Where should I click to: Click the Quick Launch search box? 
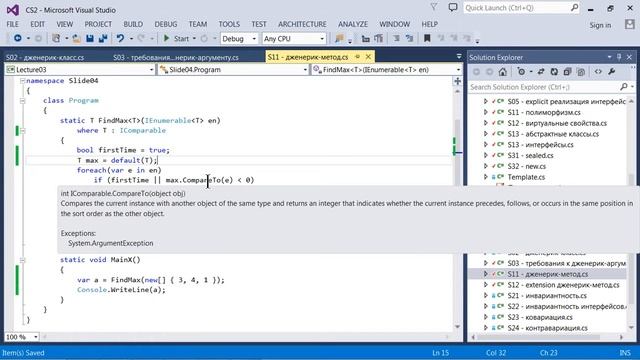click(521, 8)
